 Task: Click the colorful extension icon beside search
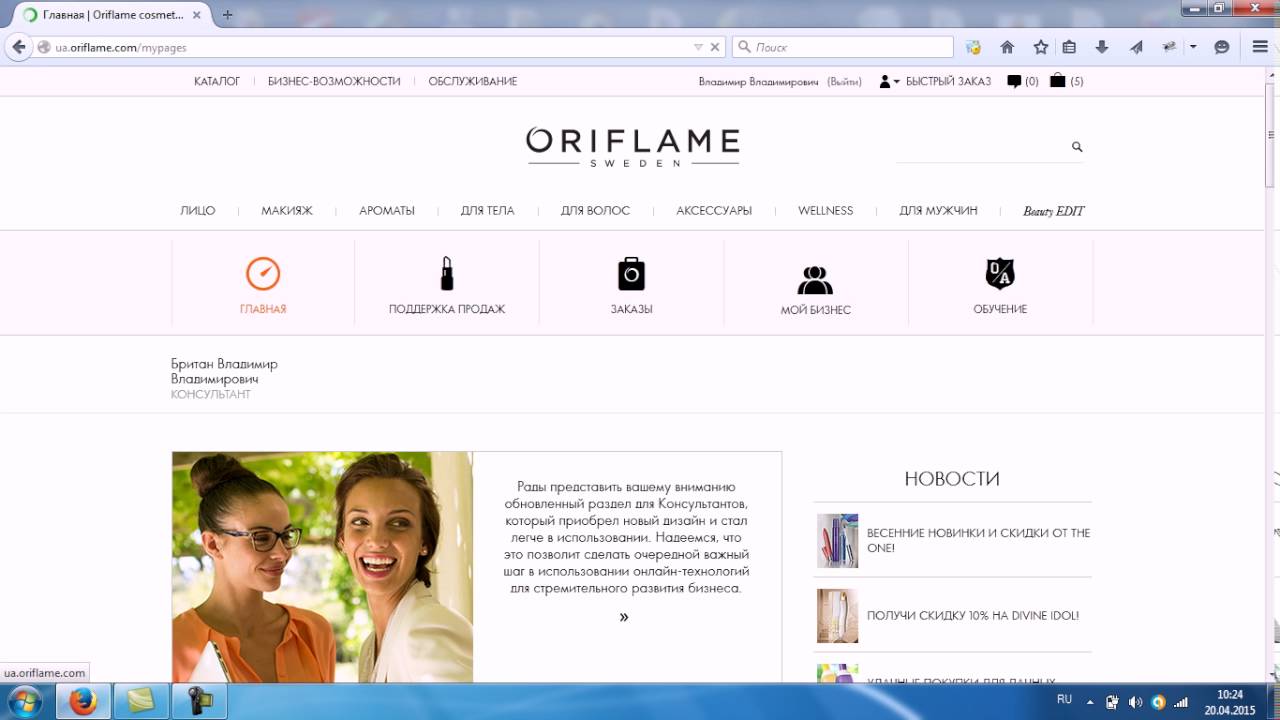[x=973, y=47]
